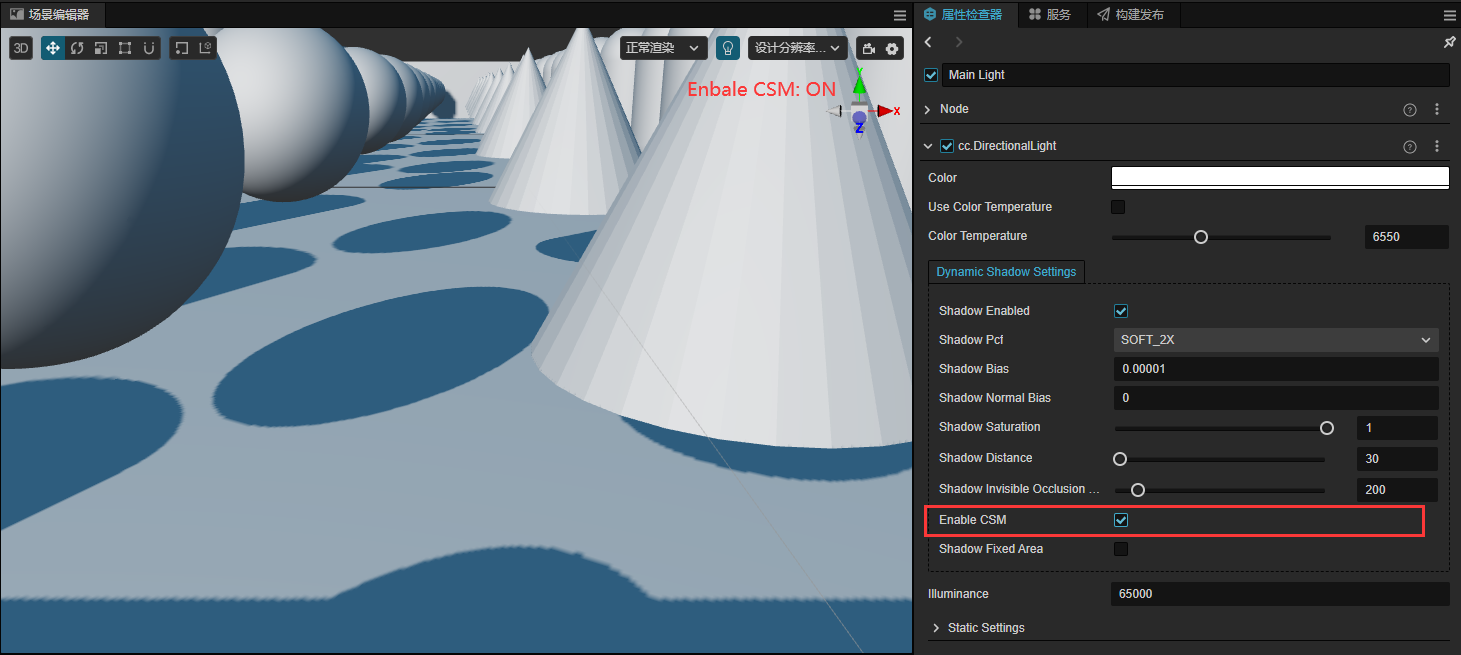The image size is (1461, 655).
Task: Open cc.DirectionalLight help icon
Action: coord(1410,146)
